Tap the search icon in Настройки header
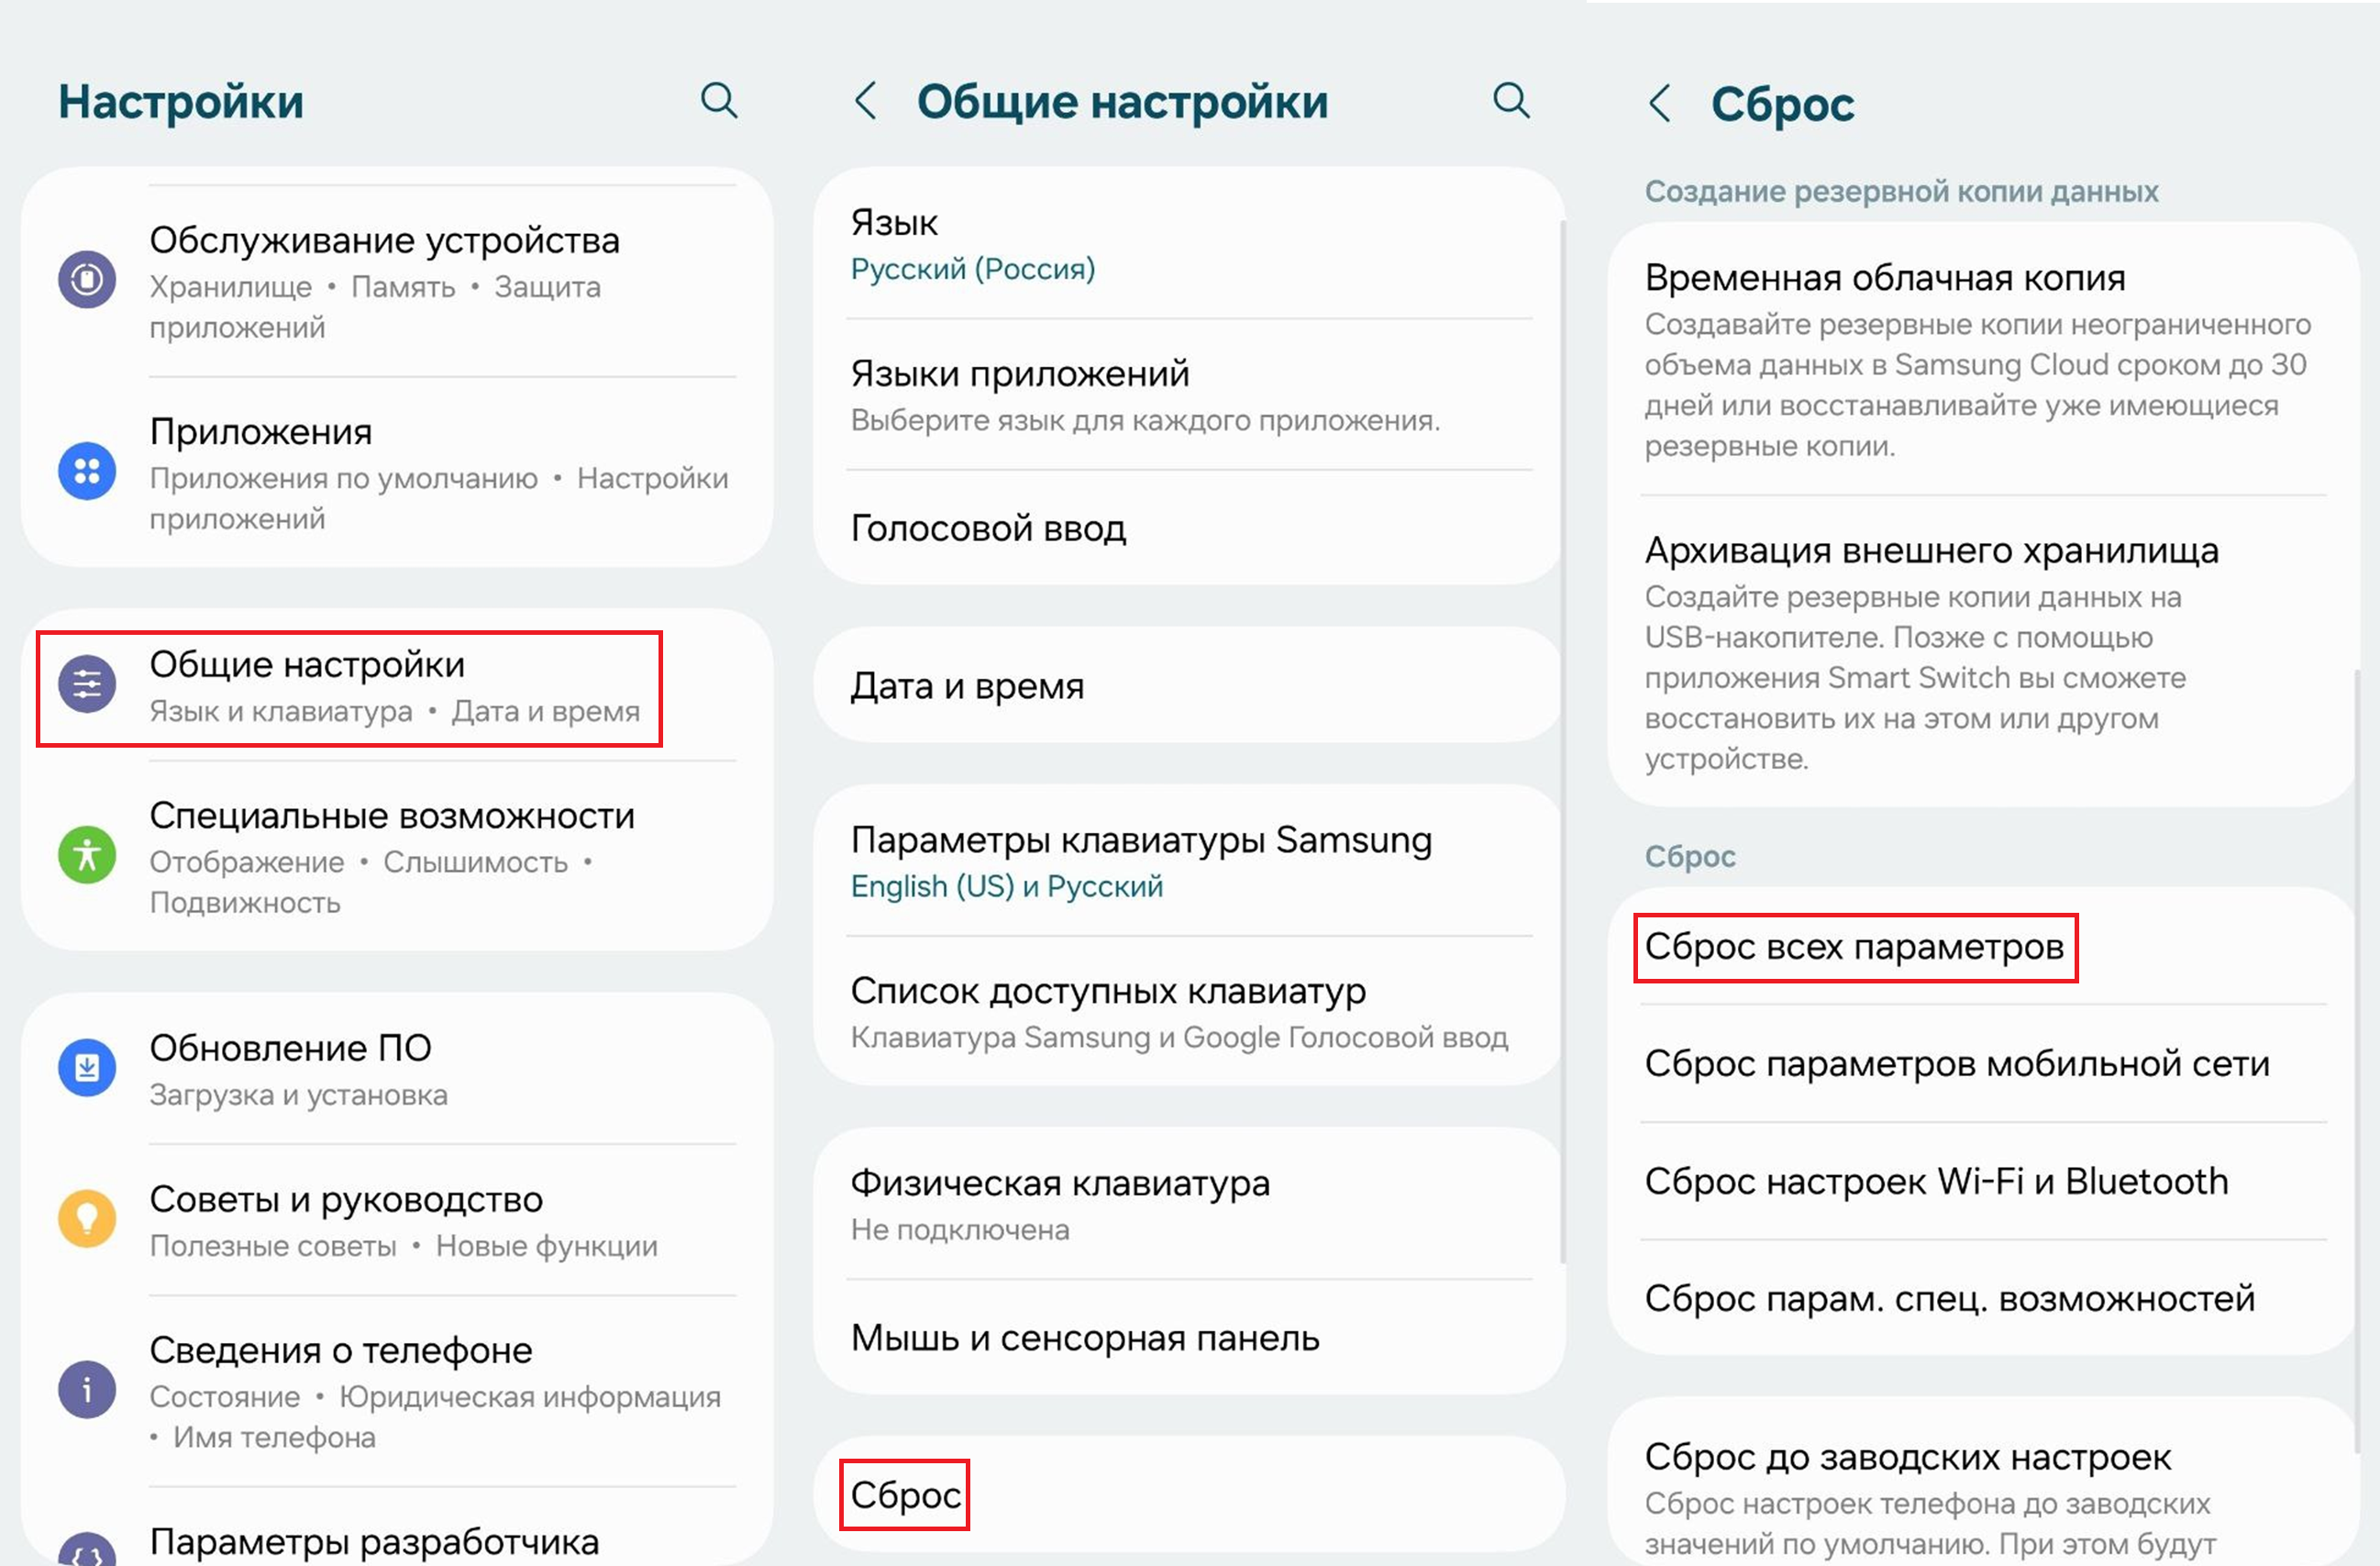Screen dimensions: 2380x1566 click(718, 101)
